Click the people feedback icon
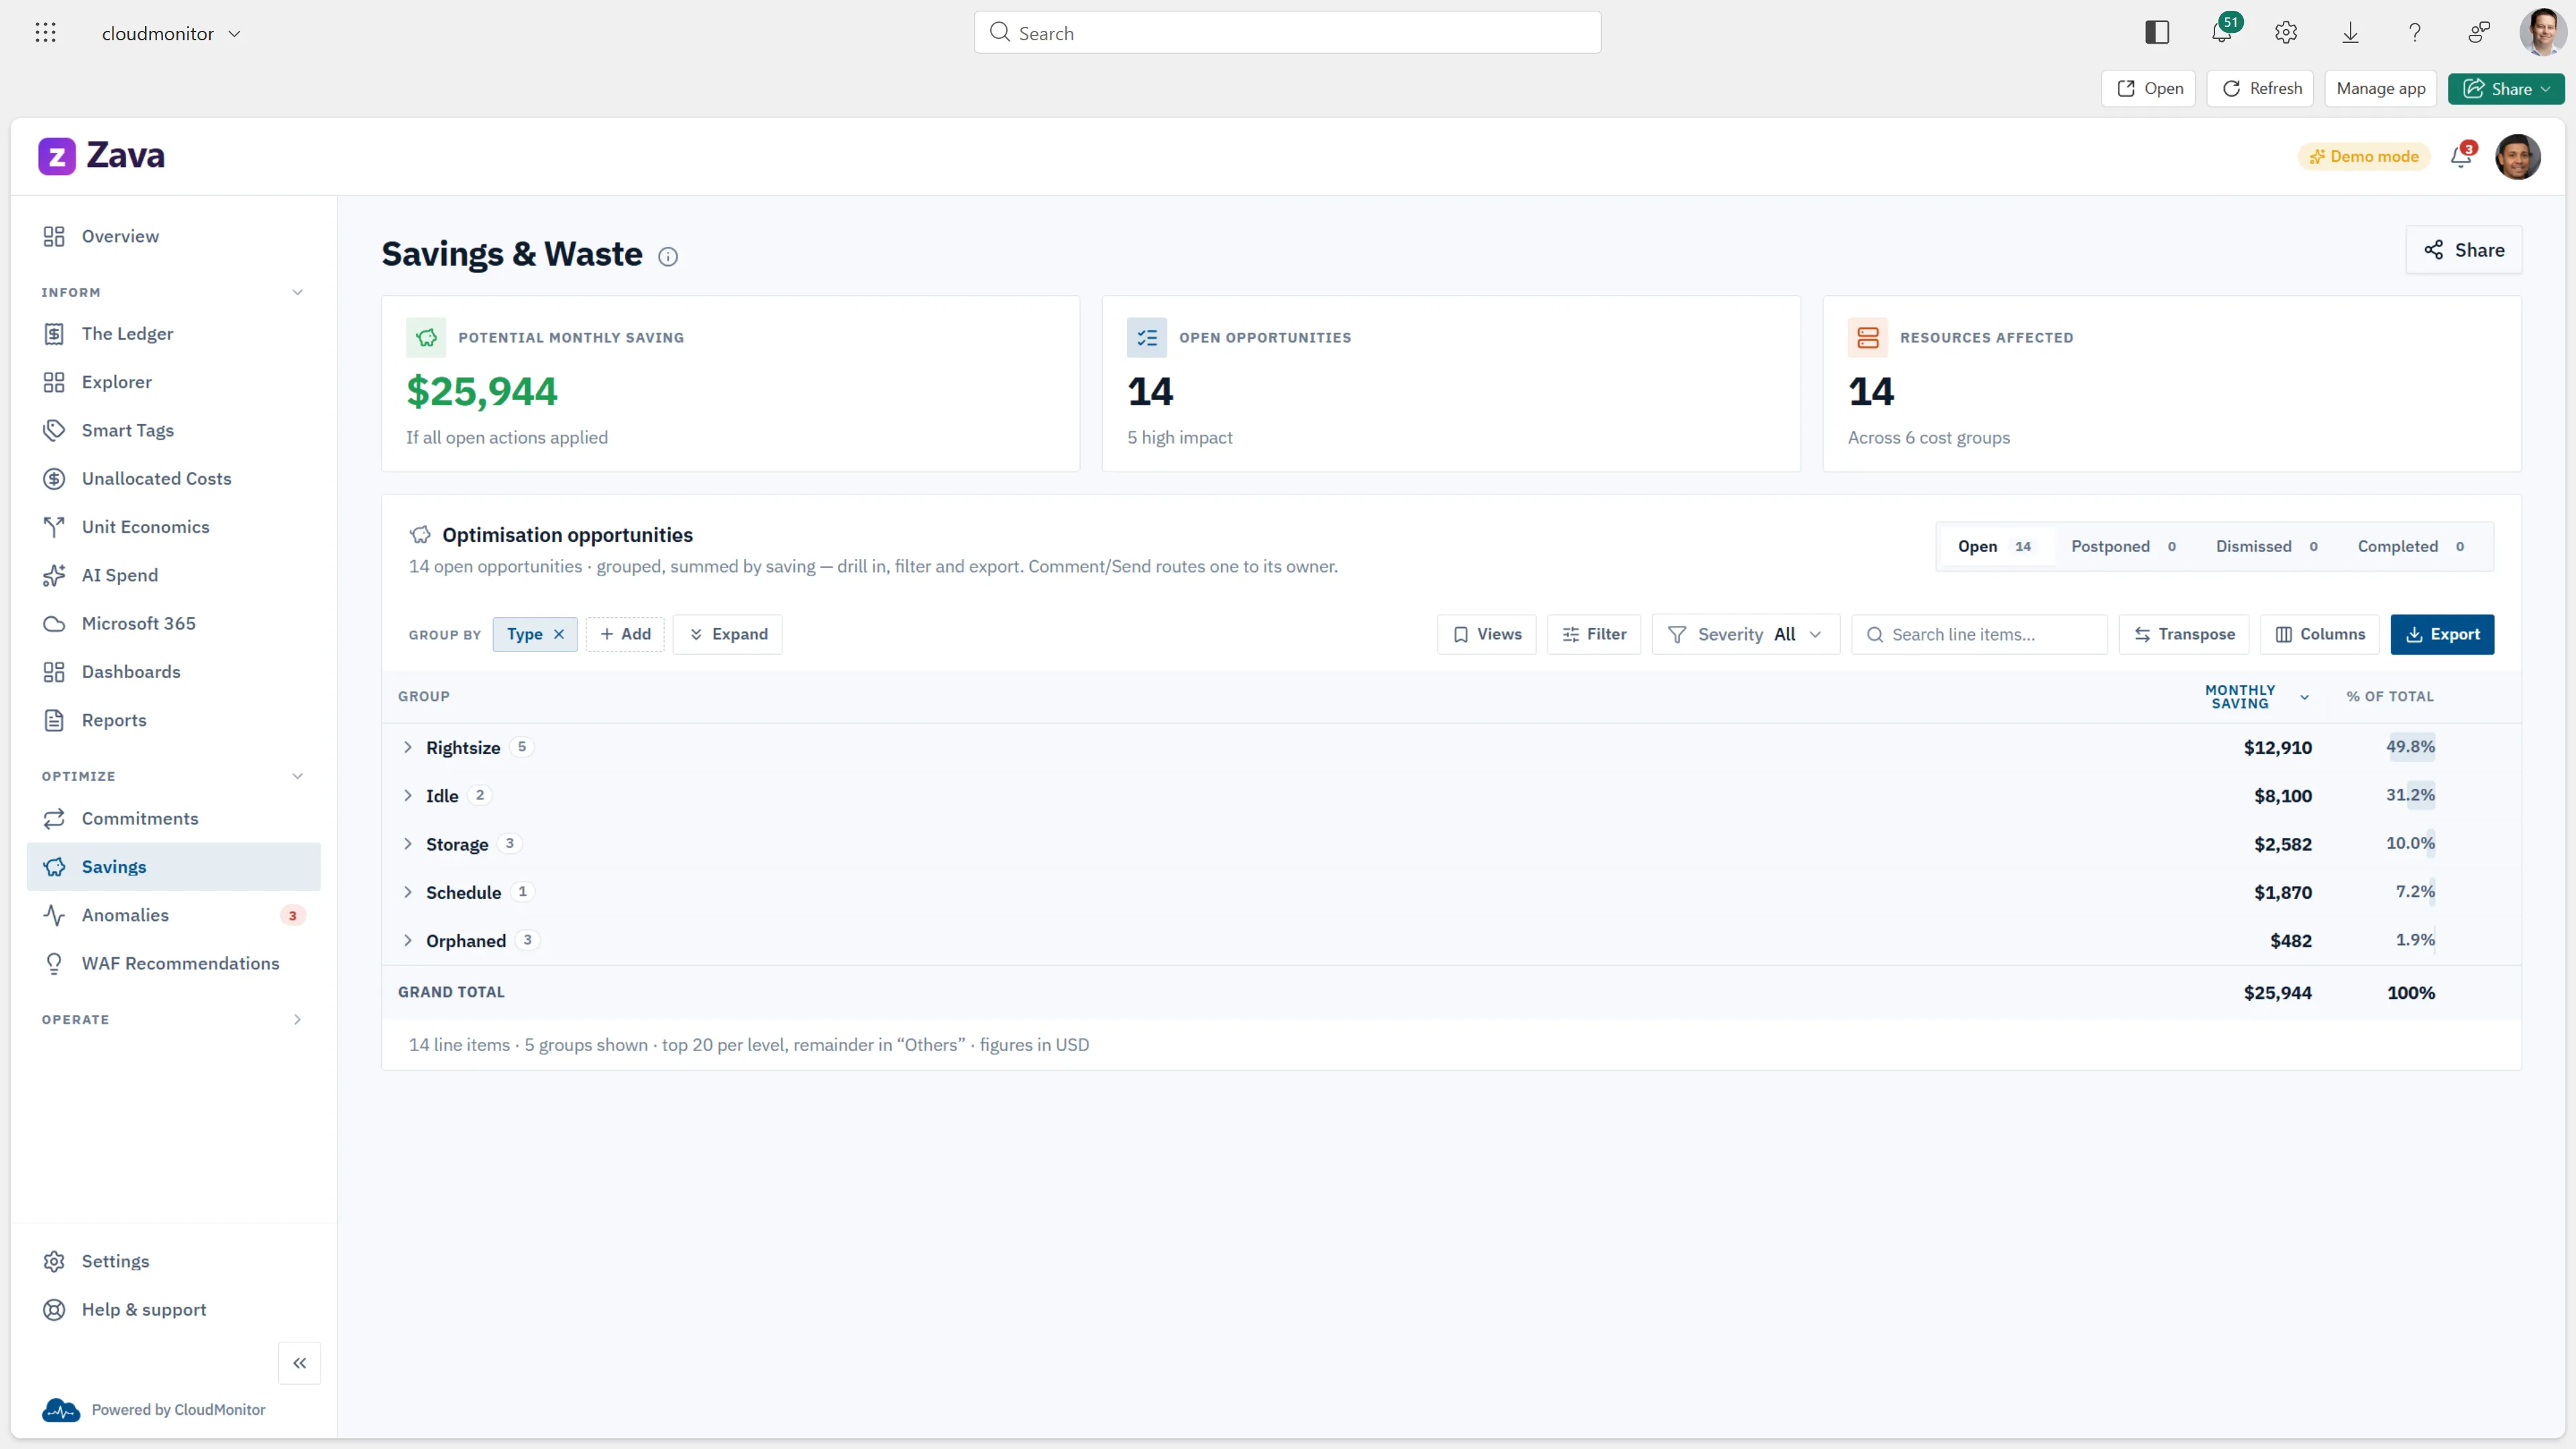This screenshot has width=2576, height=1449. 2478,33
